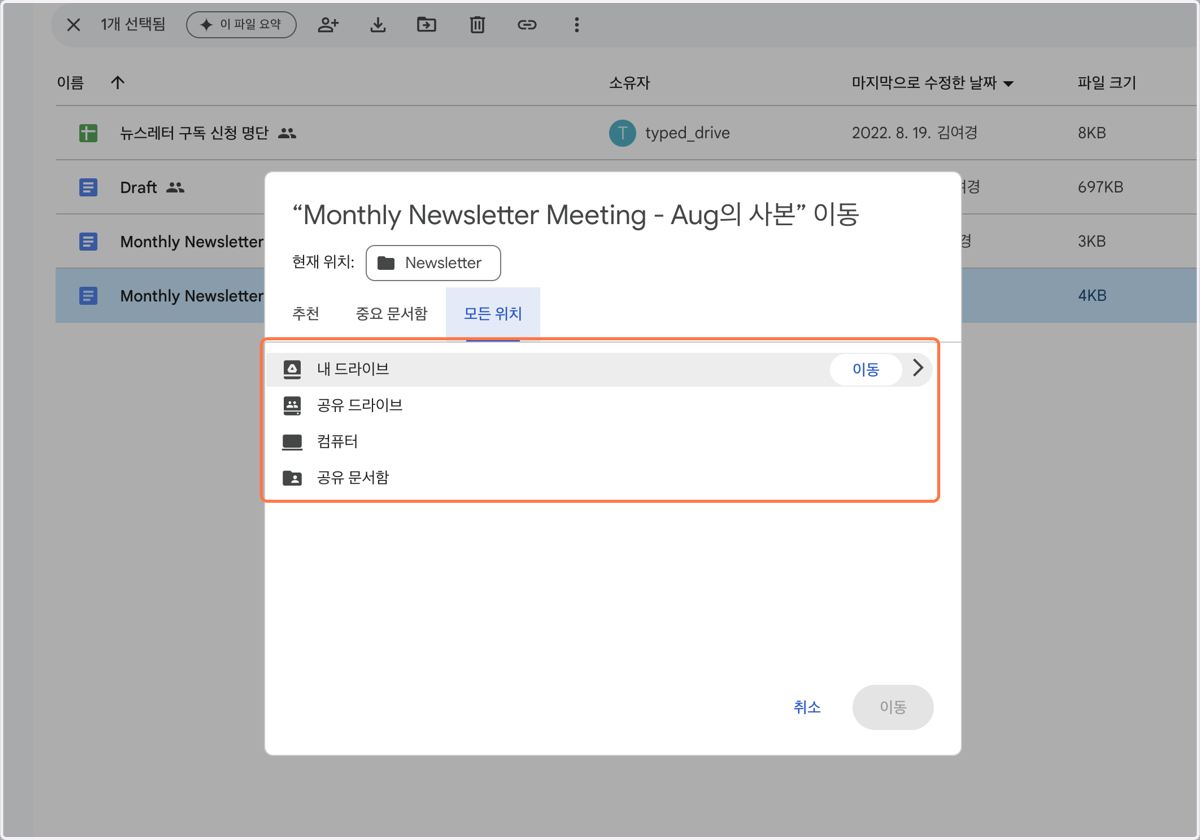Click the shared-people icon beside 뉴스레터 구독 신청 명단
The height and width of the screenshot is (840, 1200).
(287, 133)
